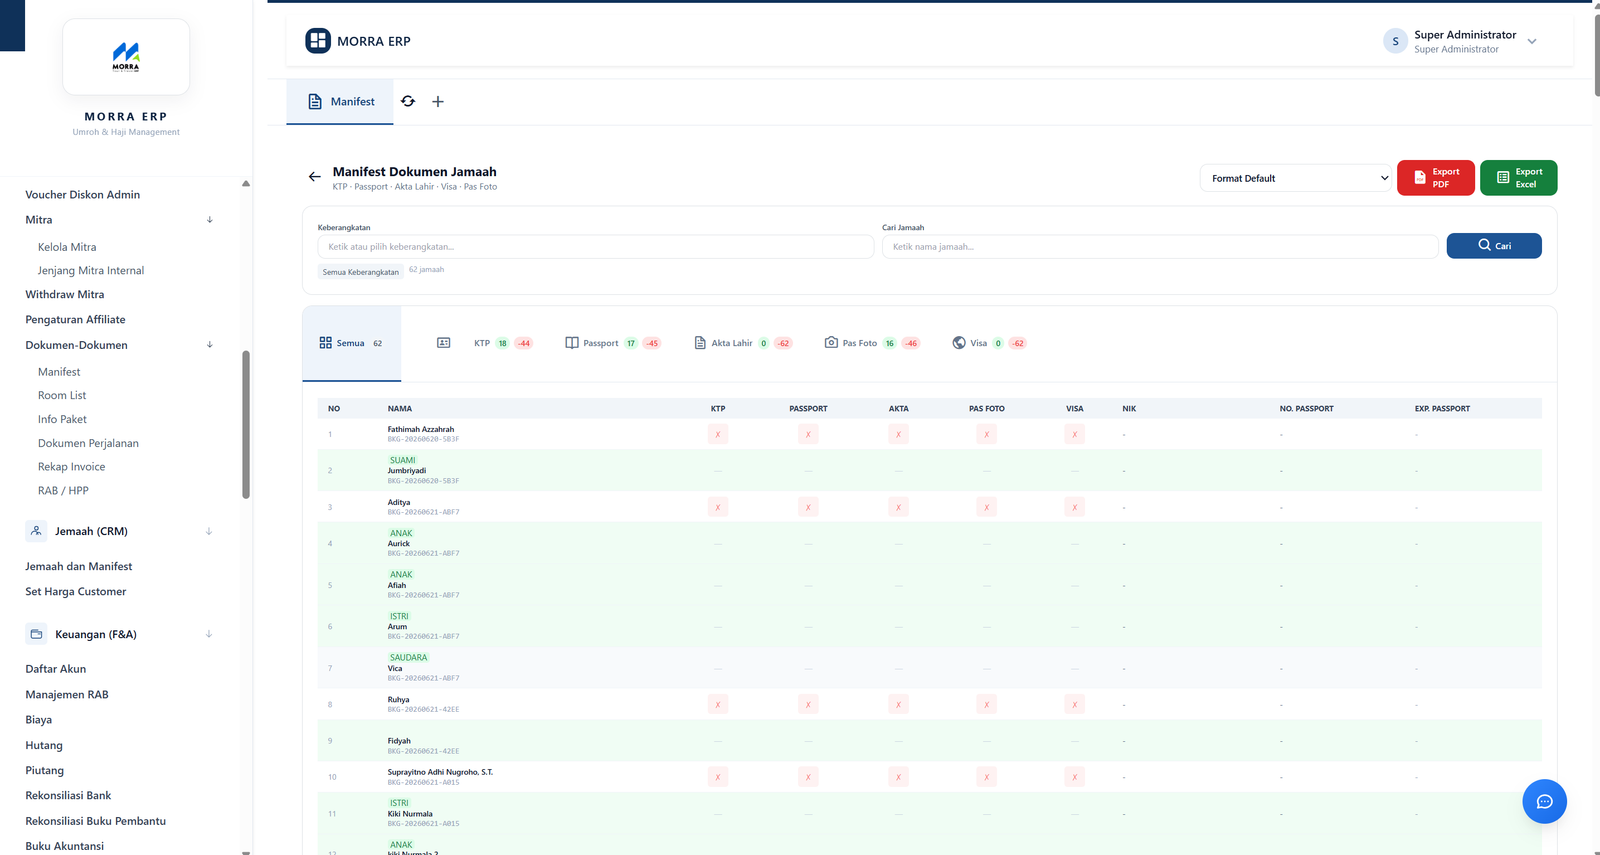This screenshot has height=855, width=1600.
Task: Go back using the left arrow icon
Action: coord(315,177)
